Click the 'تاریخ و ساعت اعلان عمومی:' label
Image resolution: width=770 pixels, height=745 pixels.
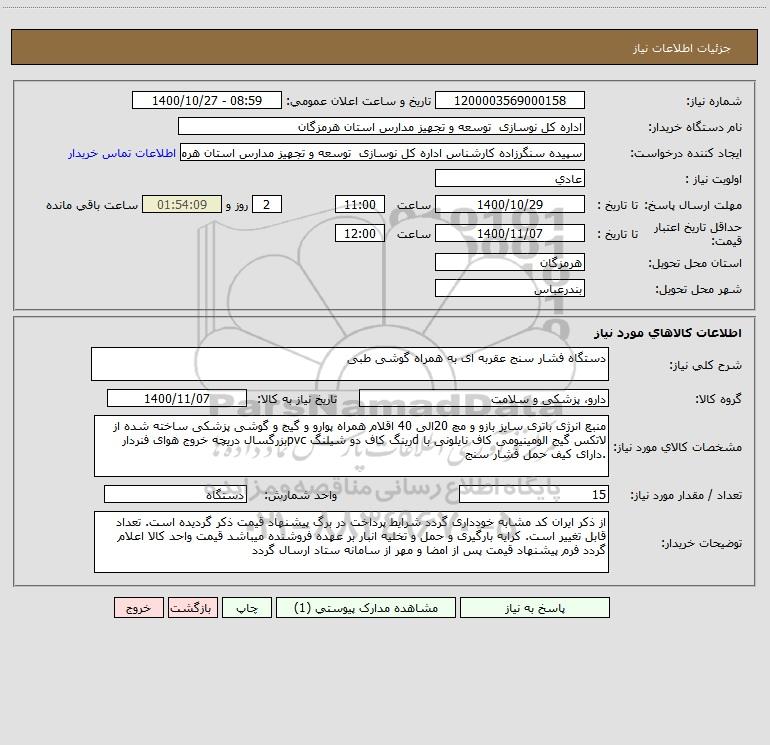click(359, 101)
